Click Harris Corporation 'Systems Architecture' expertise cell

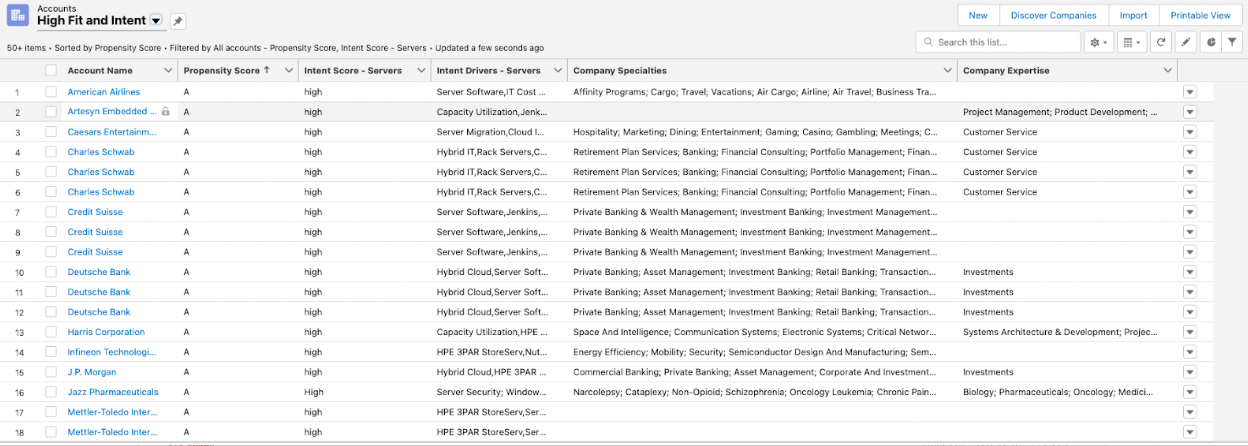(x=1060, y=332)
